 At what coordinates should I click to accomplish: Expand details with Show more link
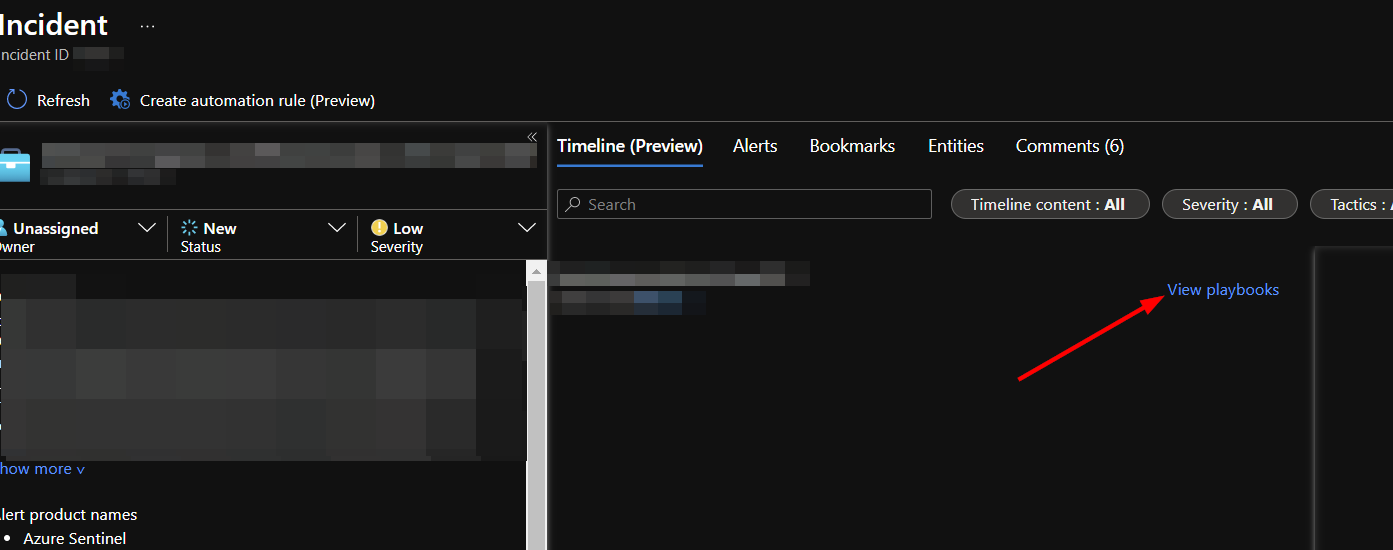pyautogui.click(x=41, y=469)
